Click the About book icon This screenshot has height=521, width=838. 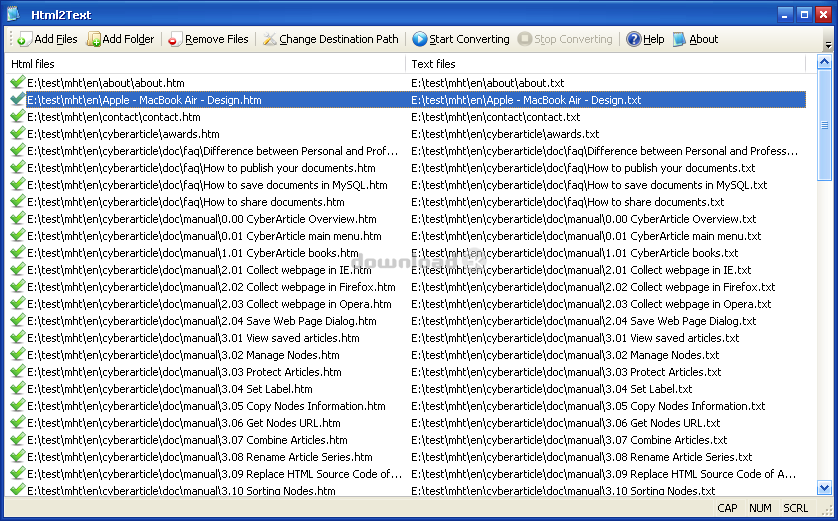tap(680, 39)
